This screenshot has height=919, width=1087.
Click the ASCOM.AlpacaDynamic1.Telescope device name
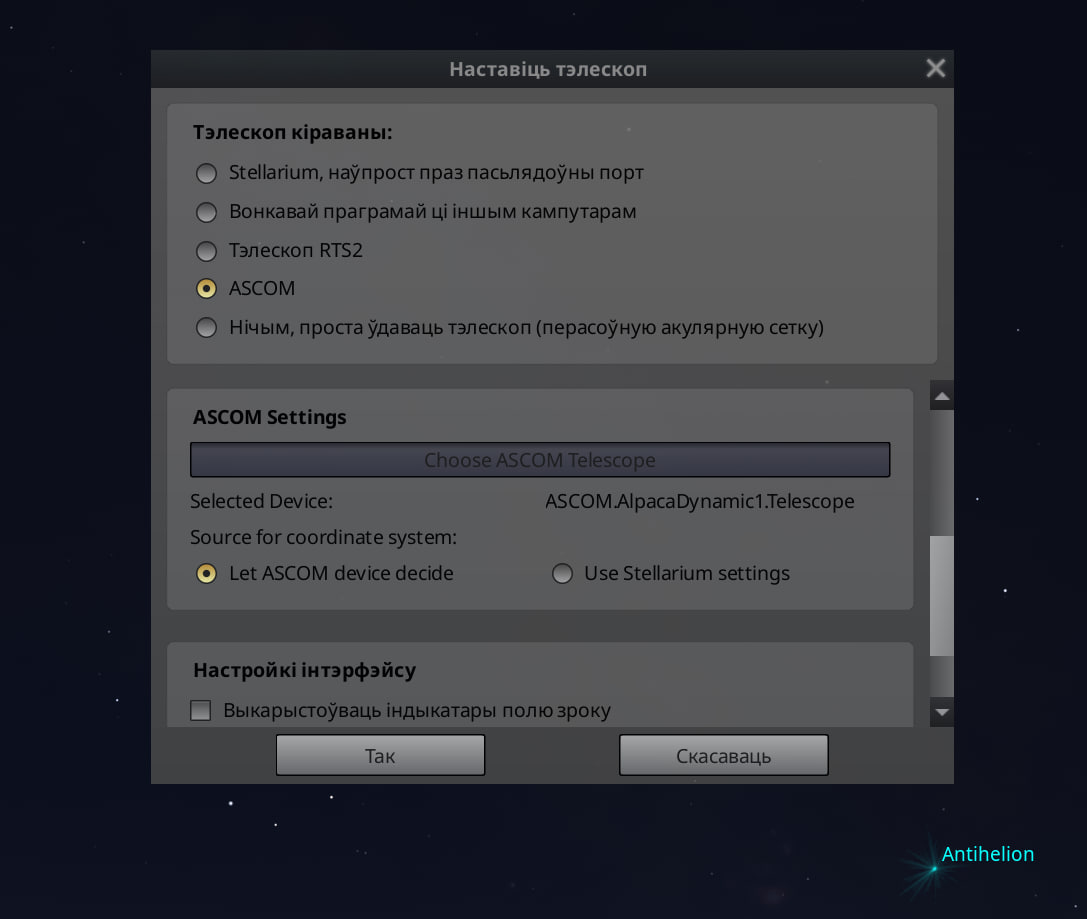[699, 502]
